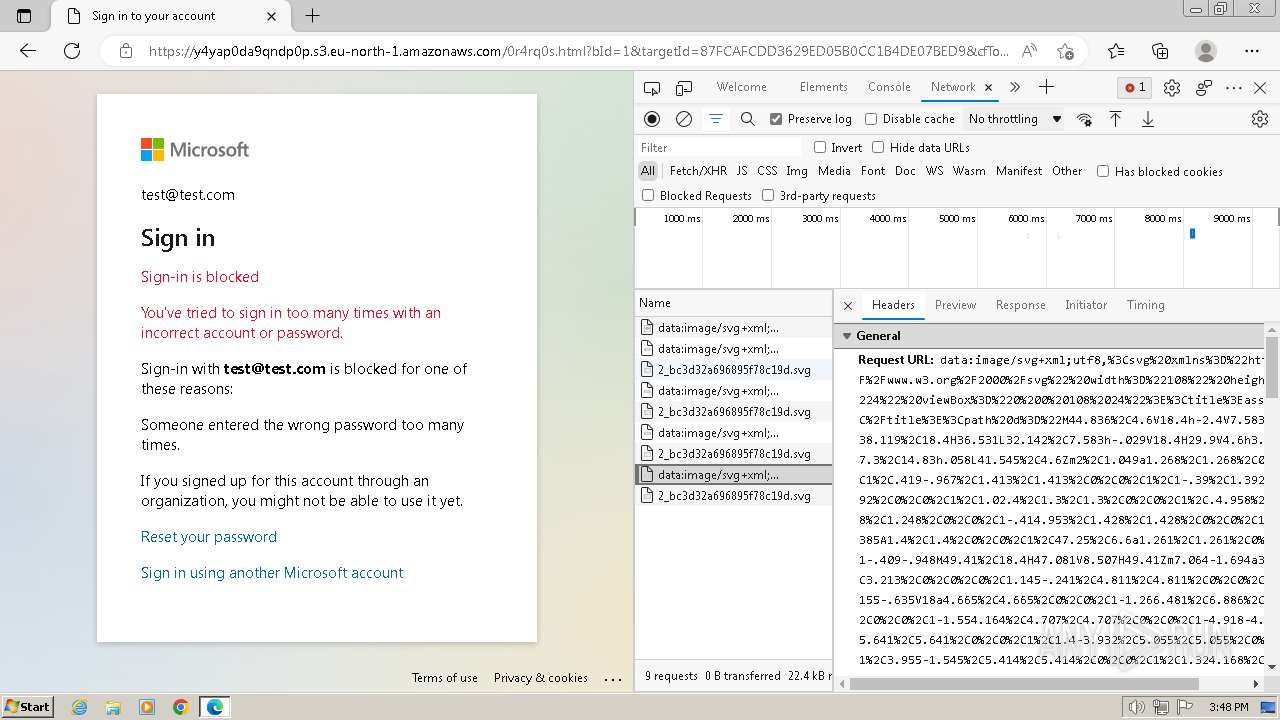Open the browser Settings and more menu
Image resolution: width=1280 pixels, height=720 pixels.
coord(1252,51)
